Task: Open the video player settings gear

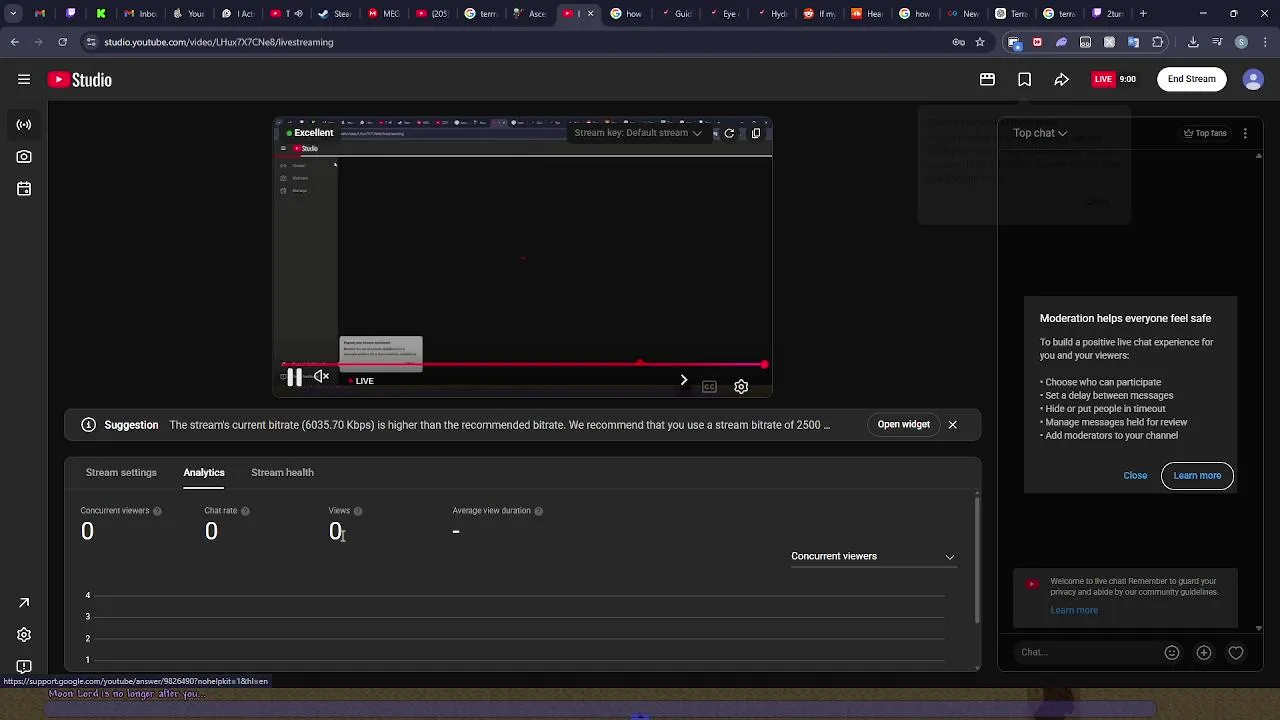Action: coord(741,387)
